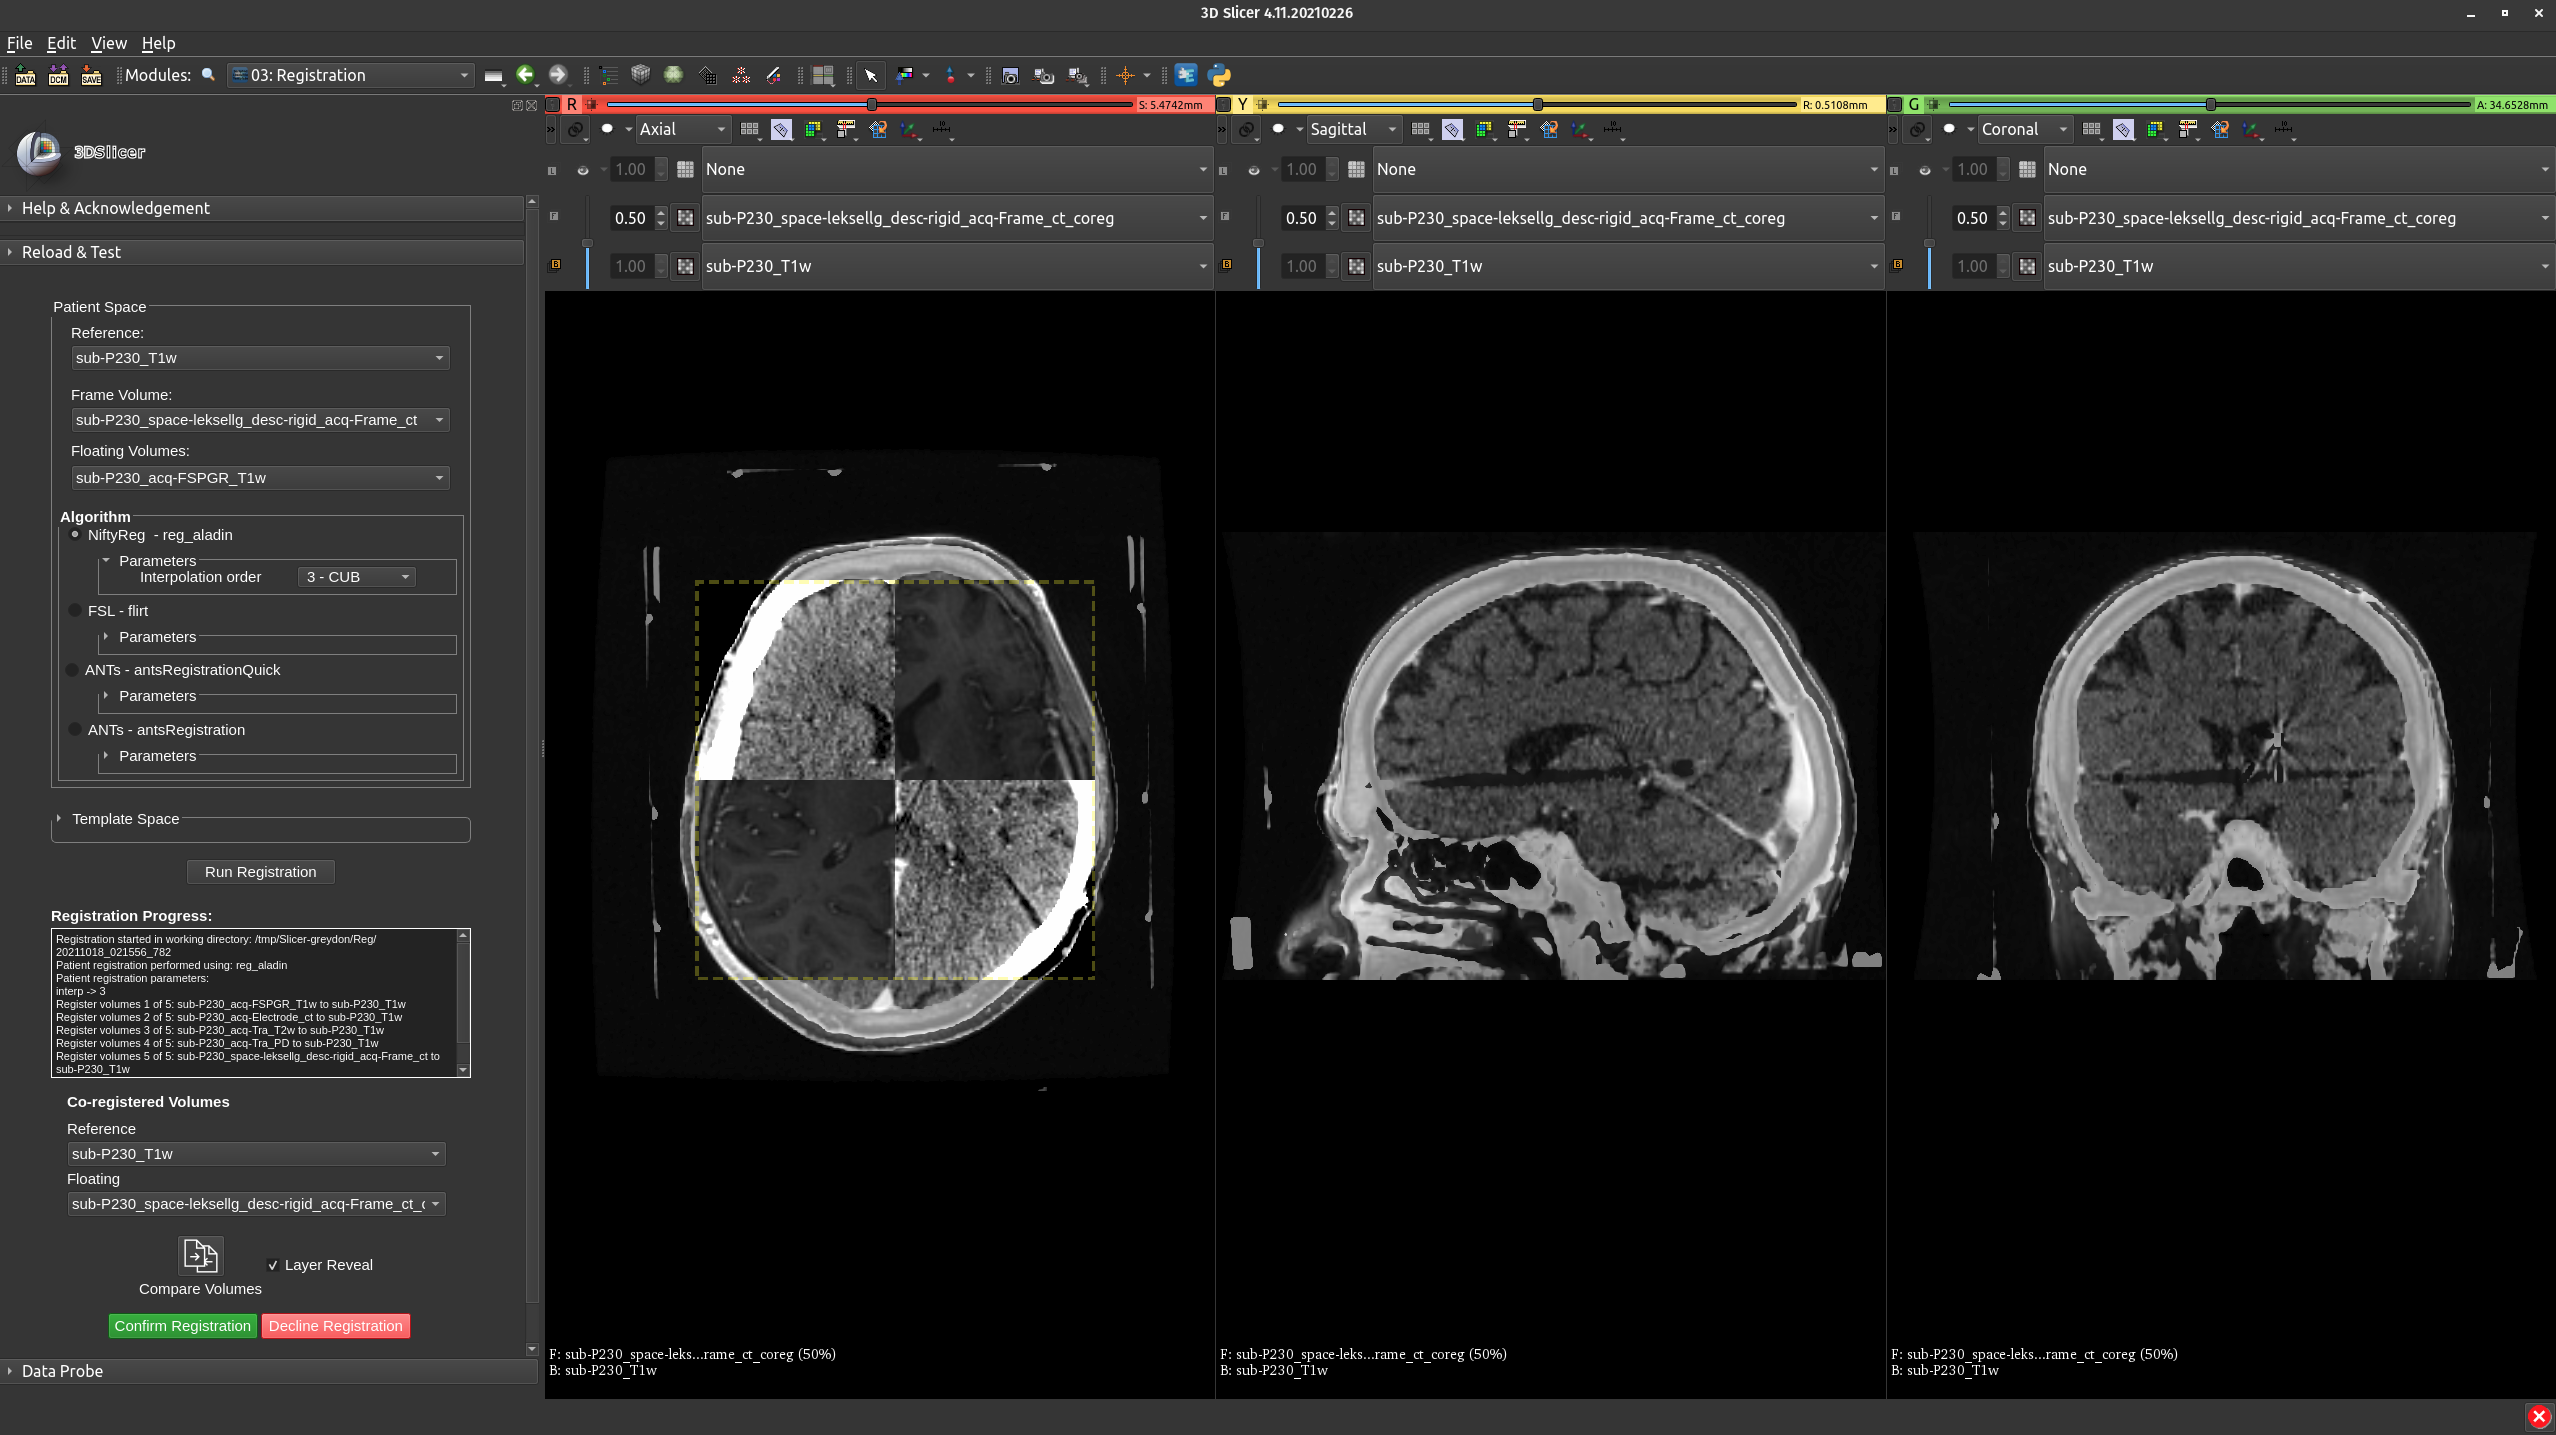The width and height of the screenshot is (2556, 1435).
Task: Select the FSL - flirt algorithm radio
Action: tap(75, 611)
